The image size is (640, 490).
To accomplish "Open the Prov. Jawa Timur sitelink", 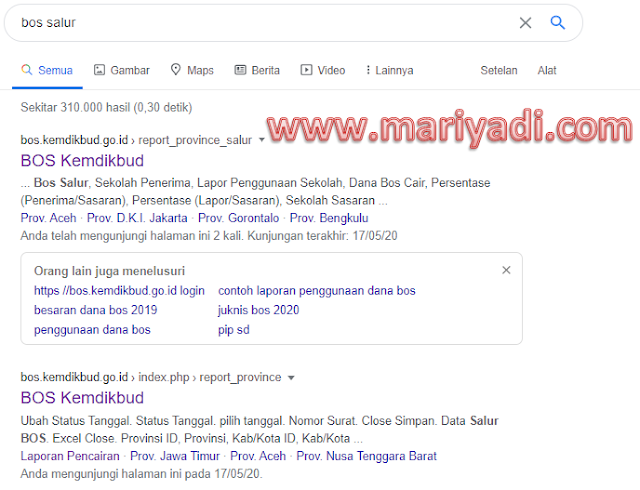I will [175, 456].
